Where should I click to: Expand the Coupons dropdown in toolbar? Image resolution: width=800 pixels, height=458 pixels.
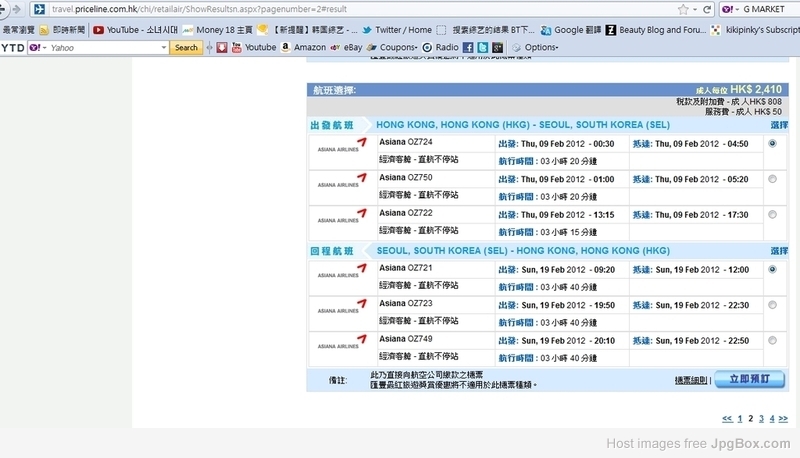[x=398, y=47]
